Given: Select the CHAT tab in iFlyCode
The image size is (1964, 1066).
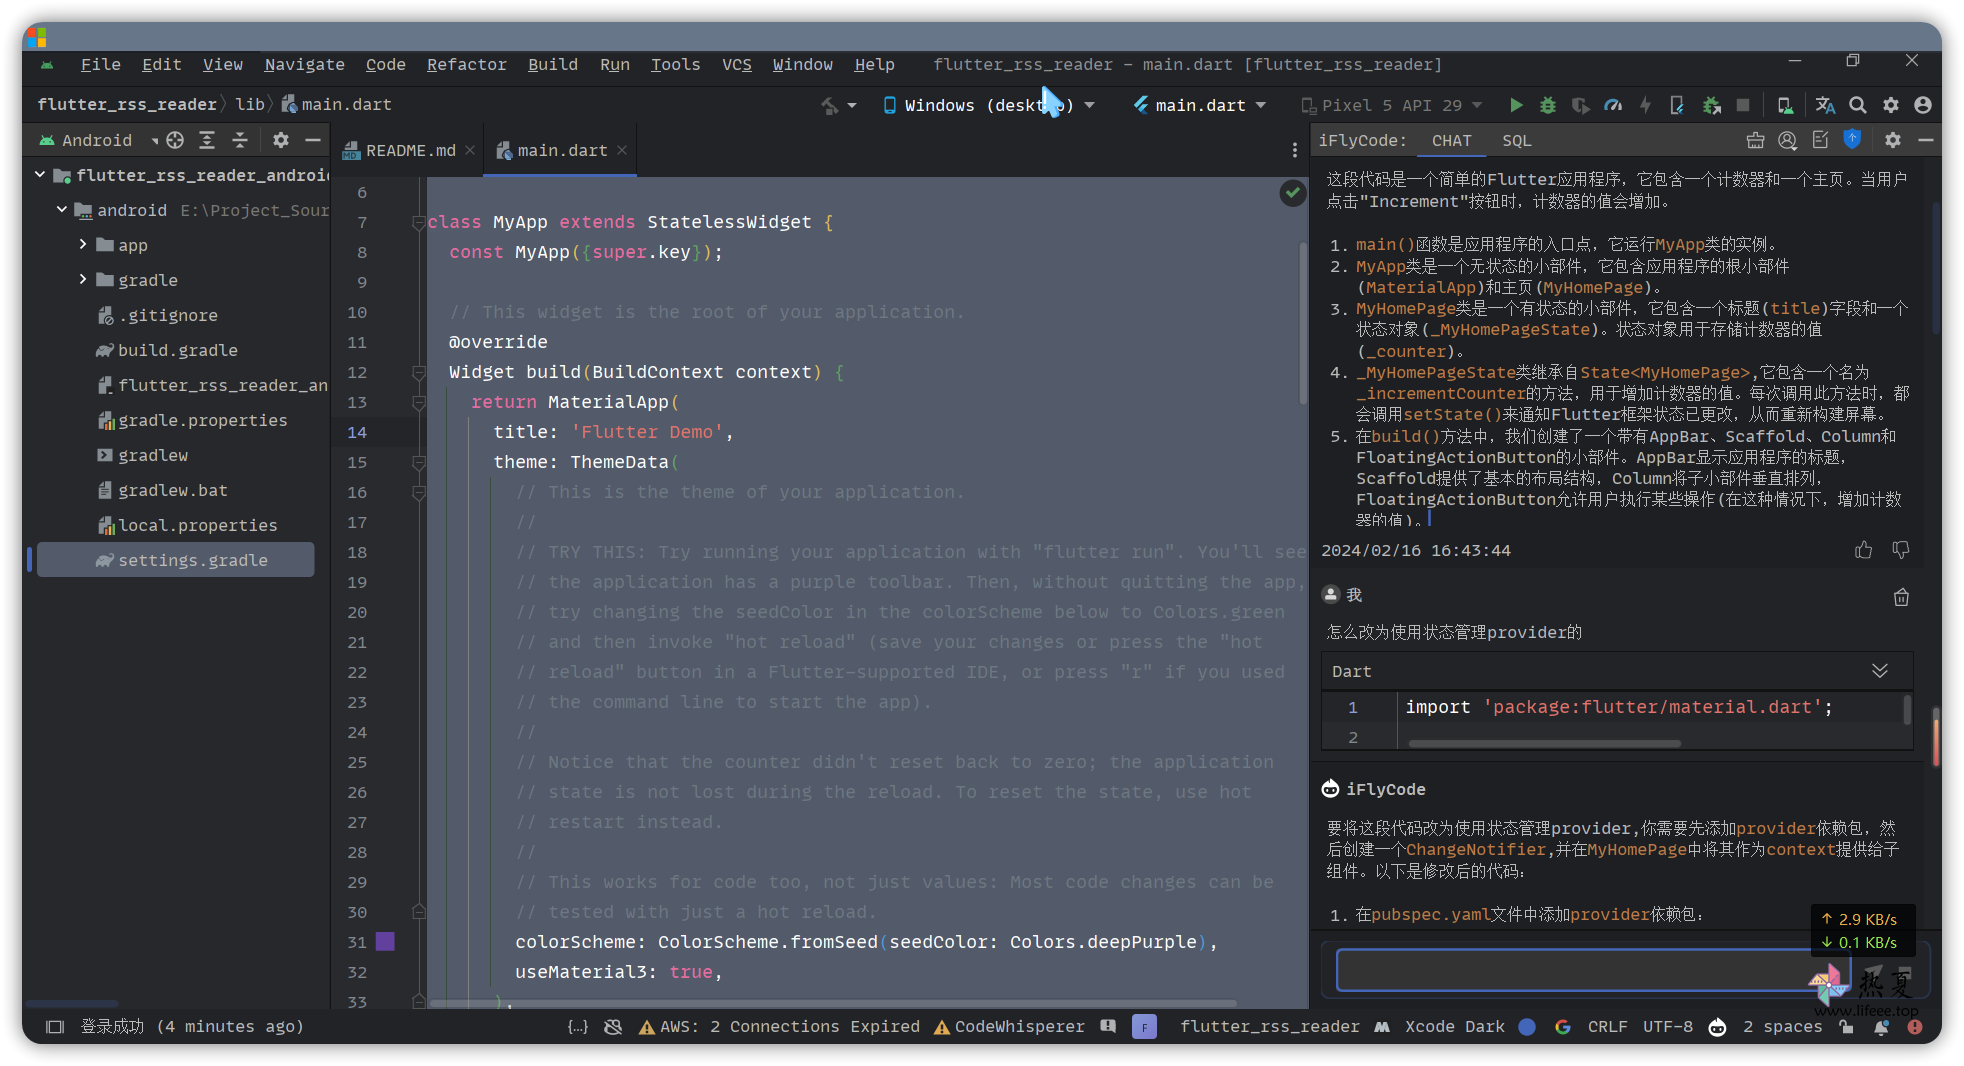Looking at the screenshot, I should coord(1451,141).
